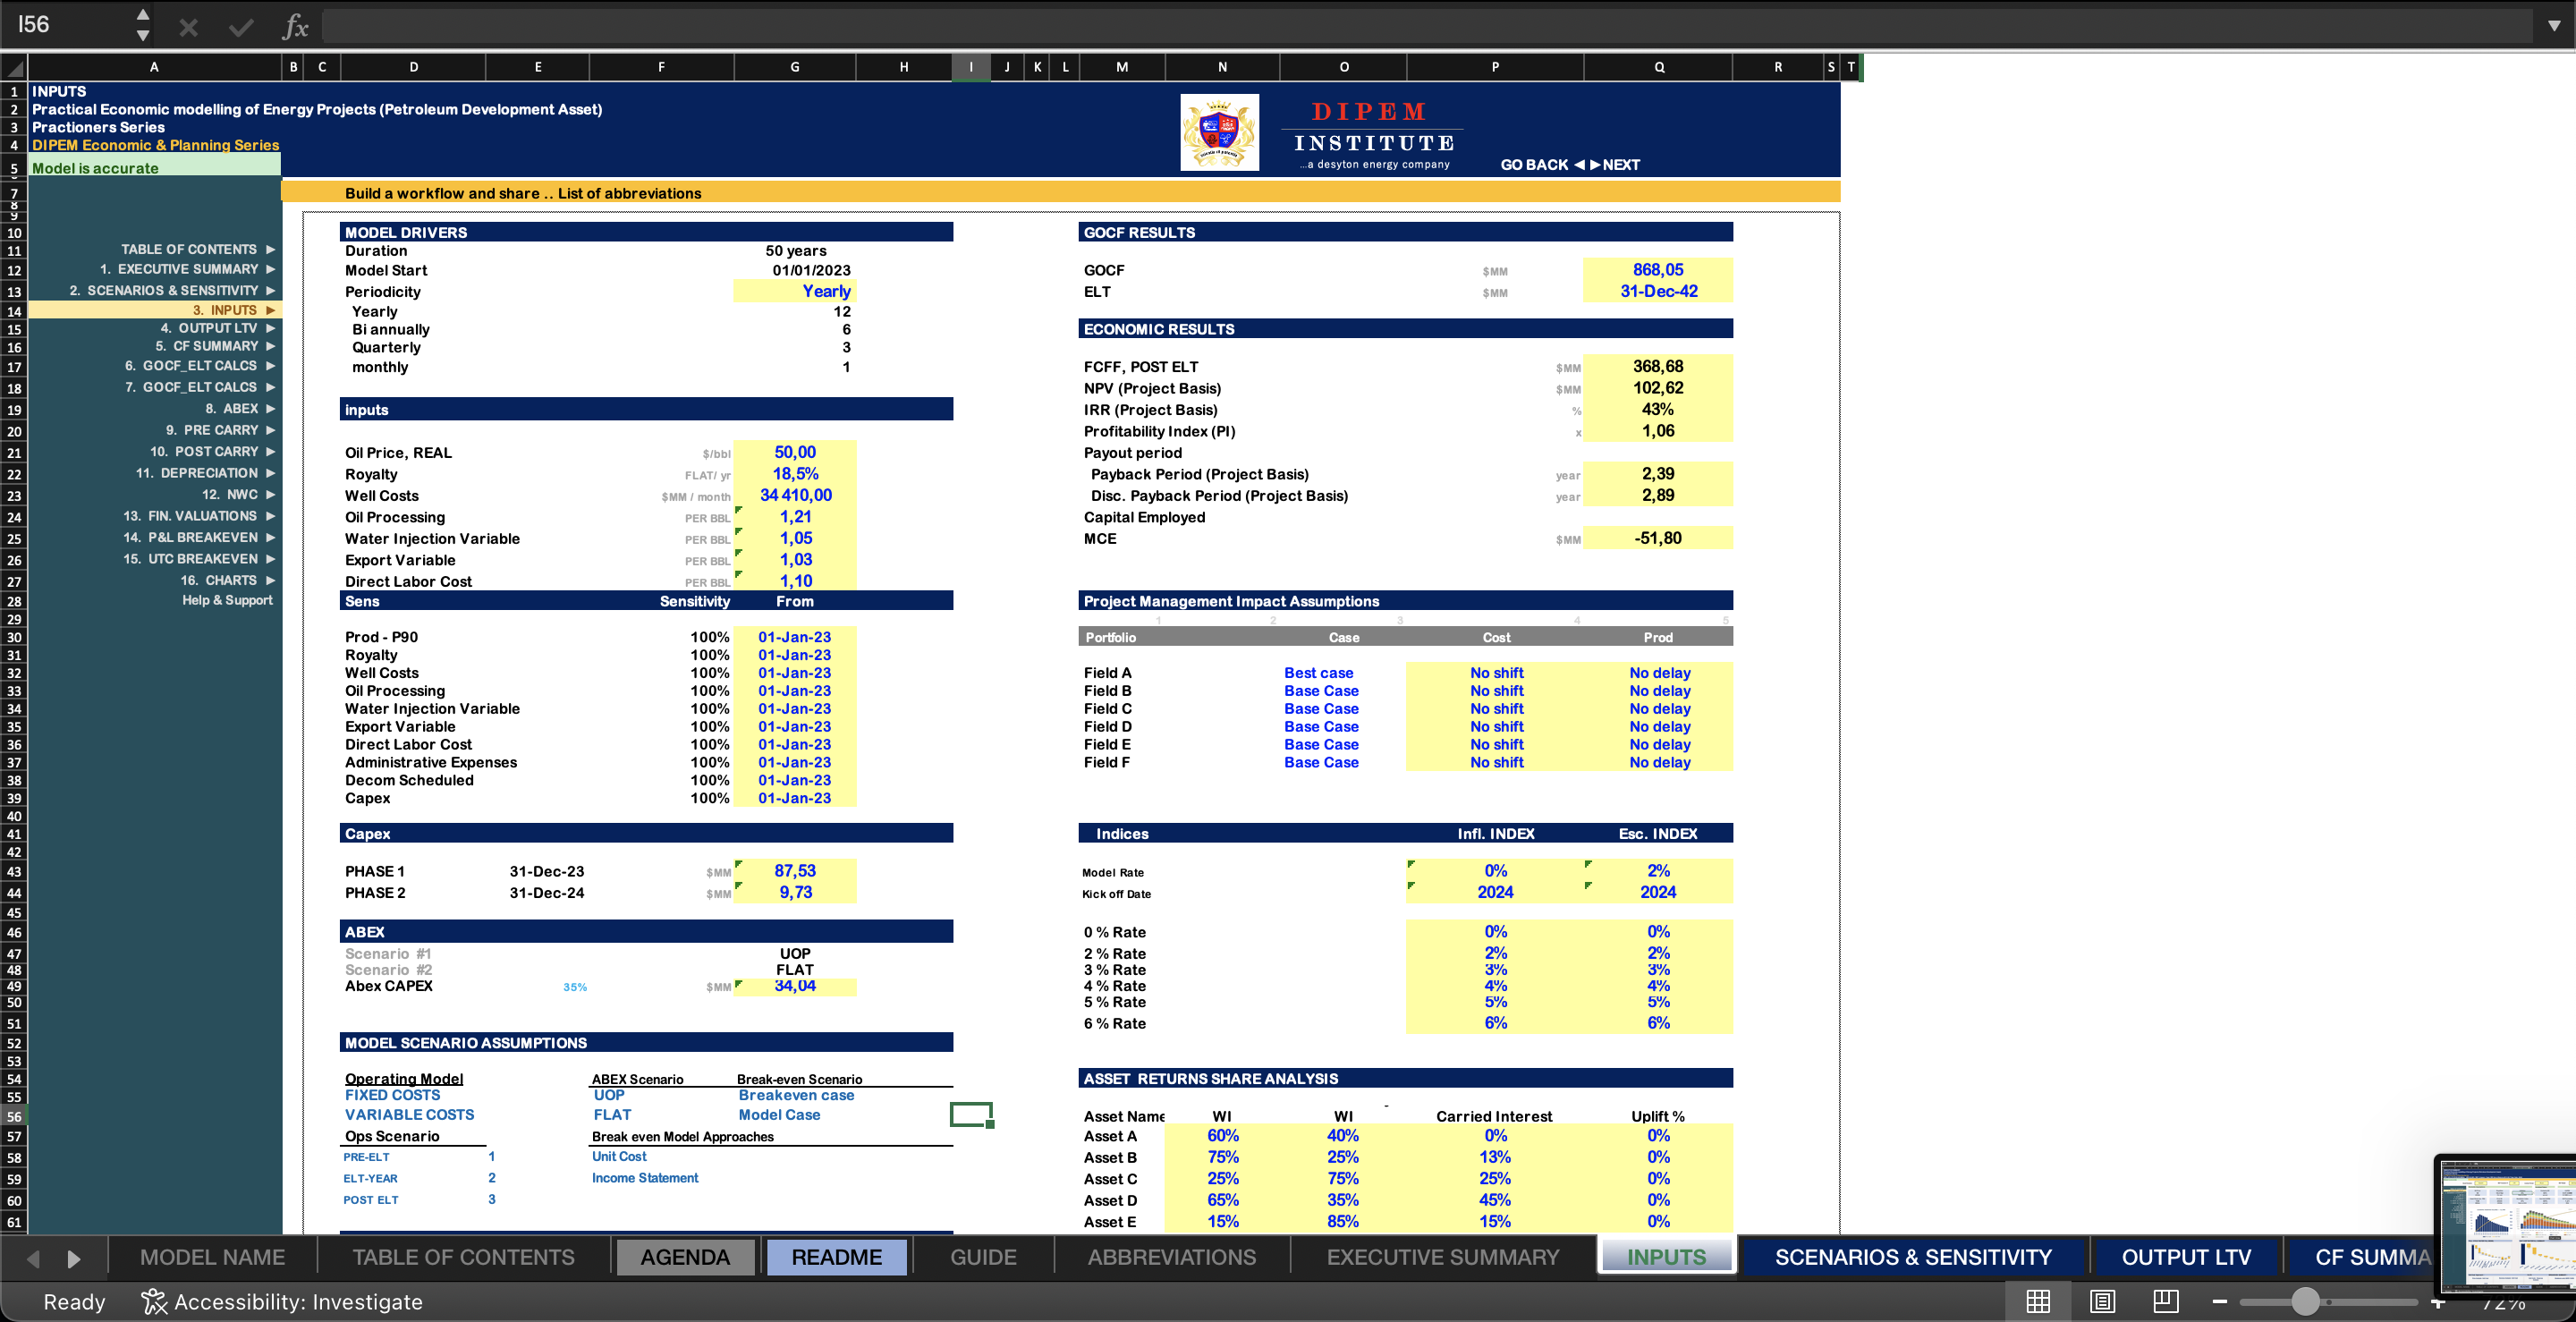Click the zoom out minus button

(2220, 1301)
